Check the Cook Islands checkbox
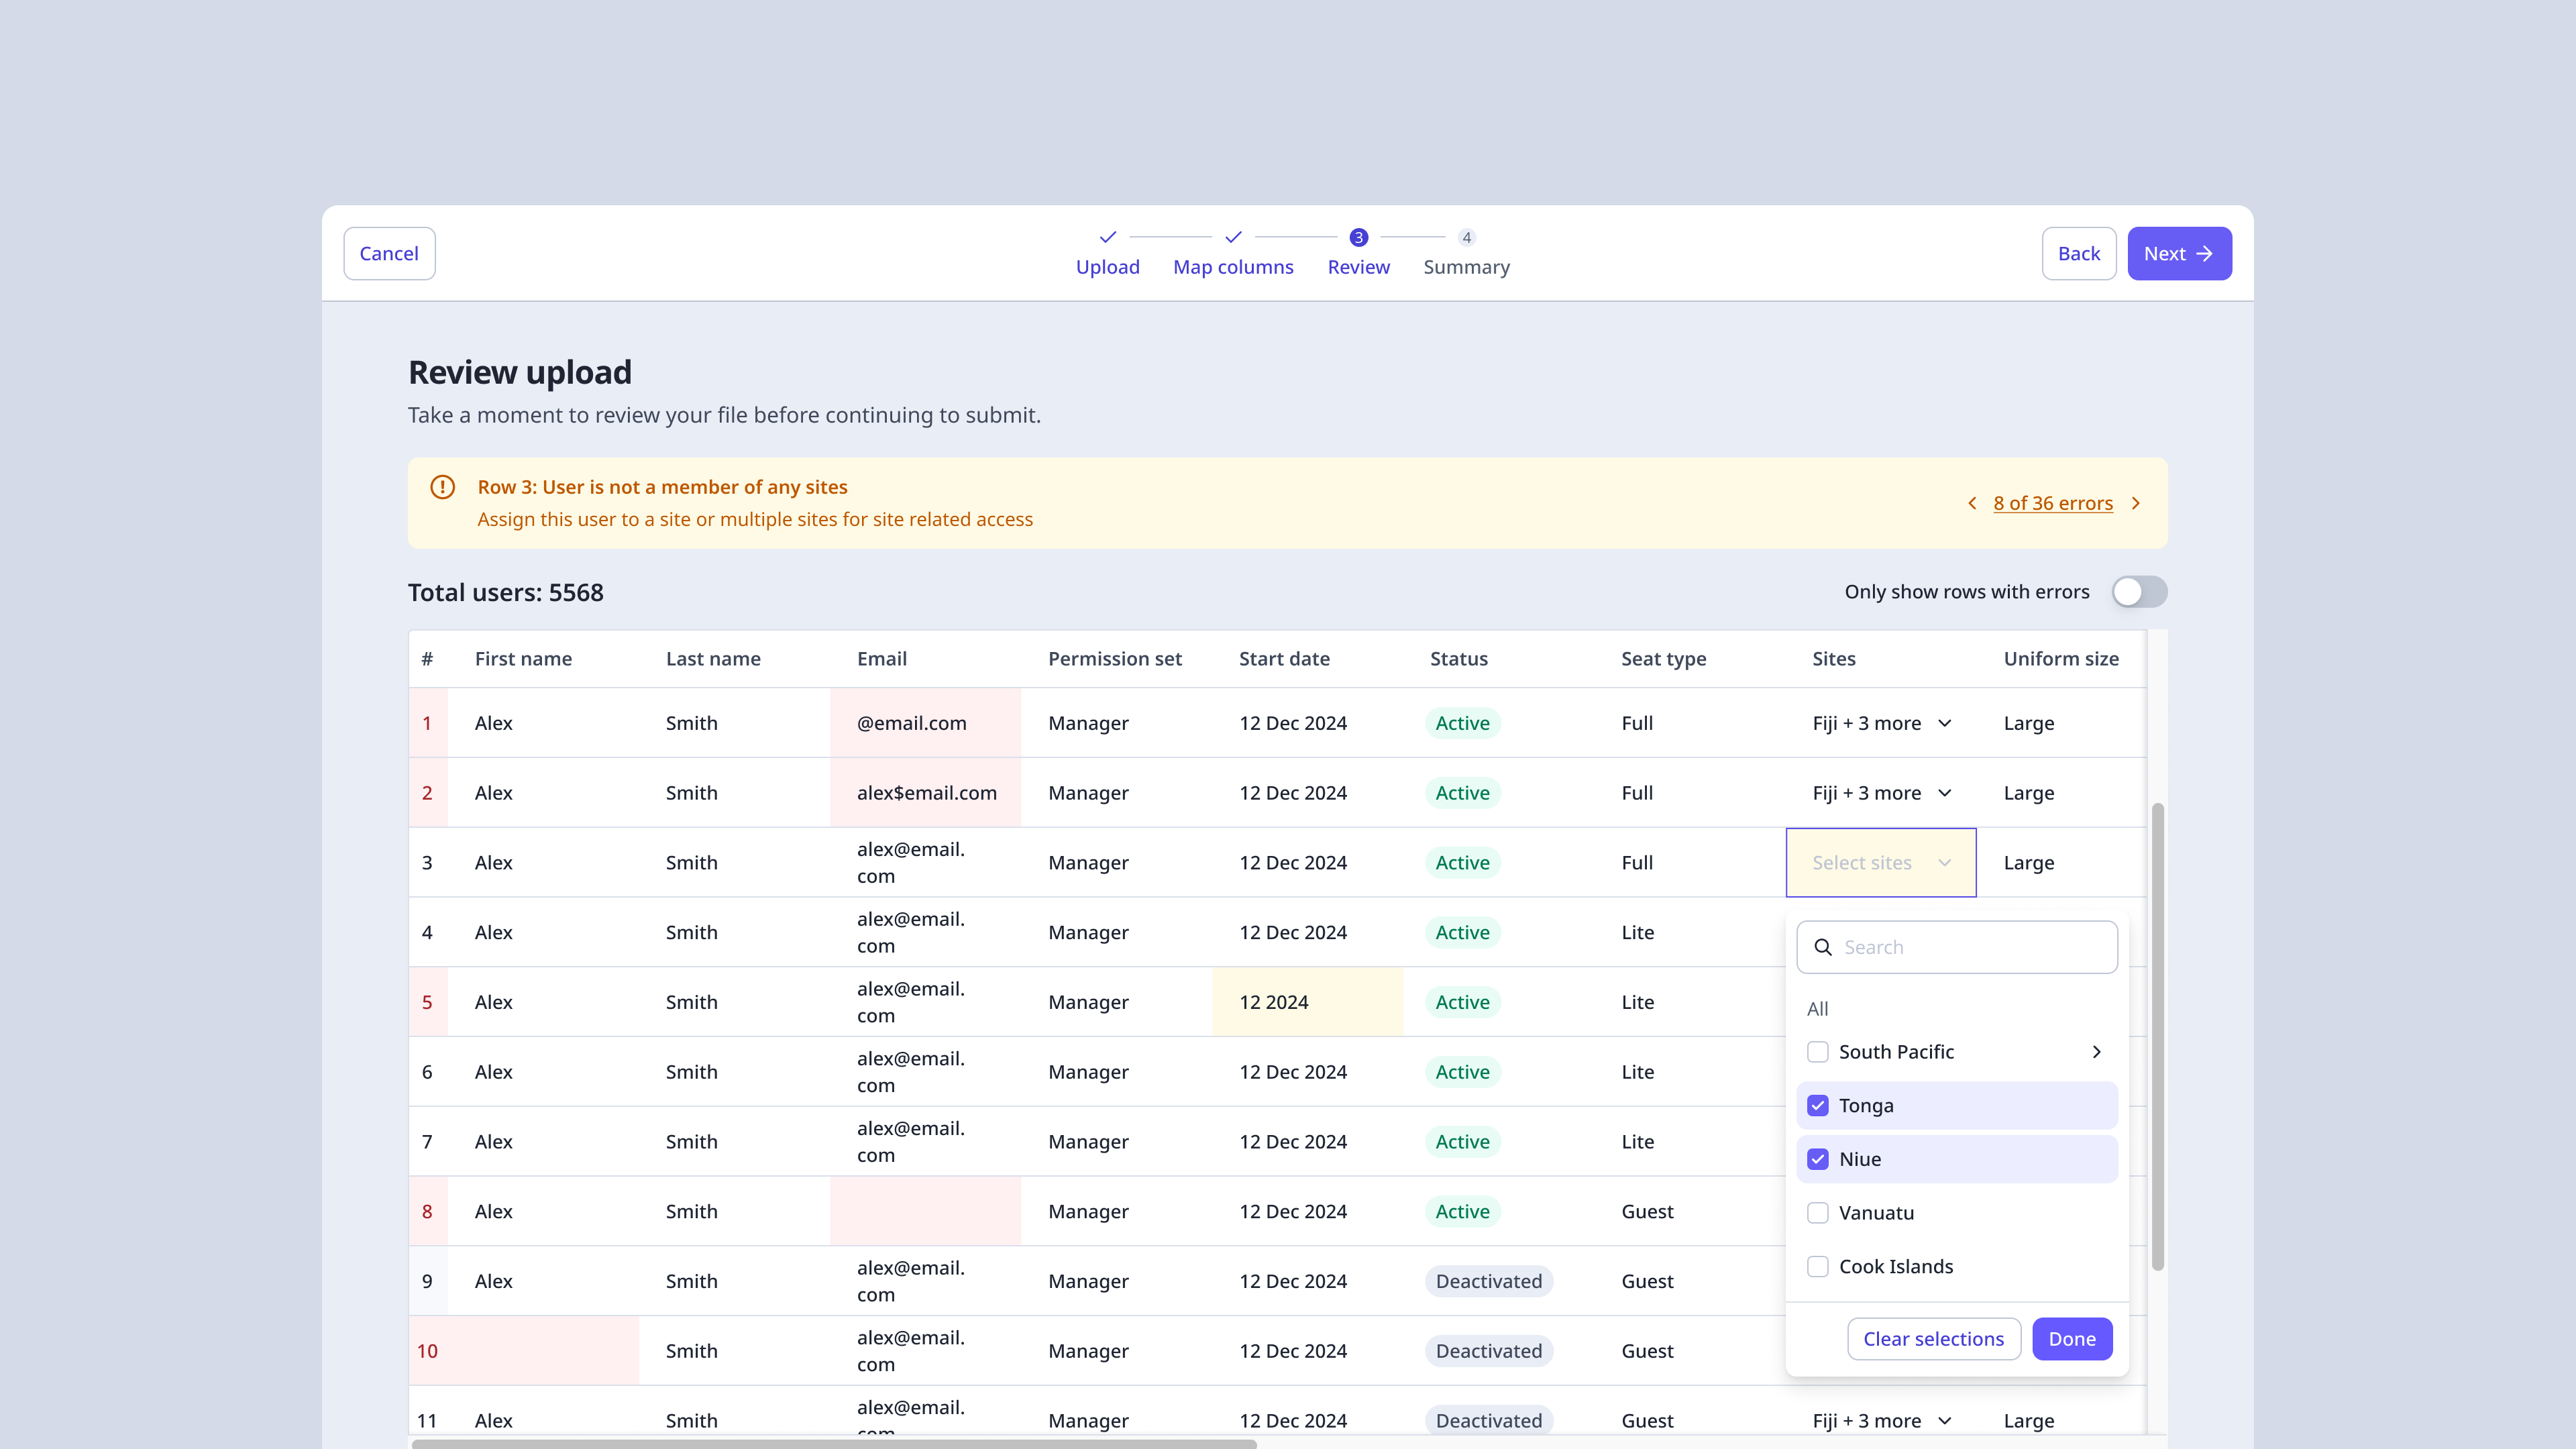This screenshot has height=1449, width=2576. [x=1818, y=1267]
